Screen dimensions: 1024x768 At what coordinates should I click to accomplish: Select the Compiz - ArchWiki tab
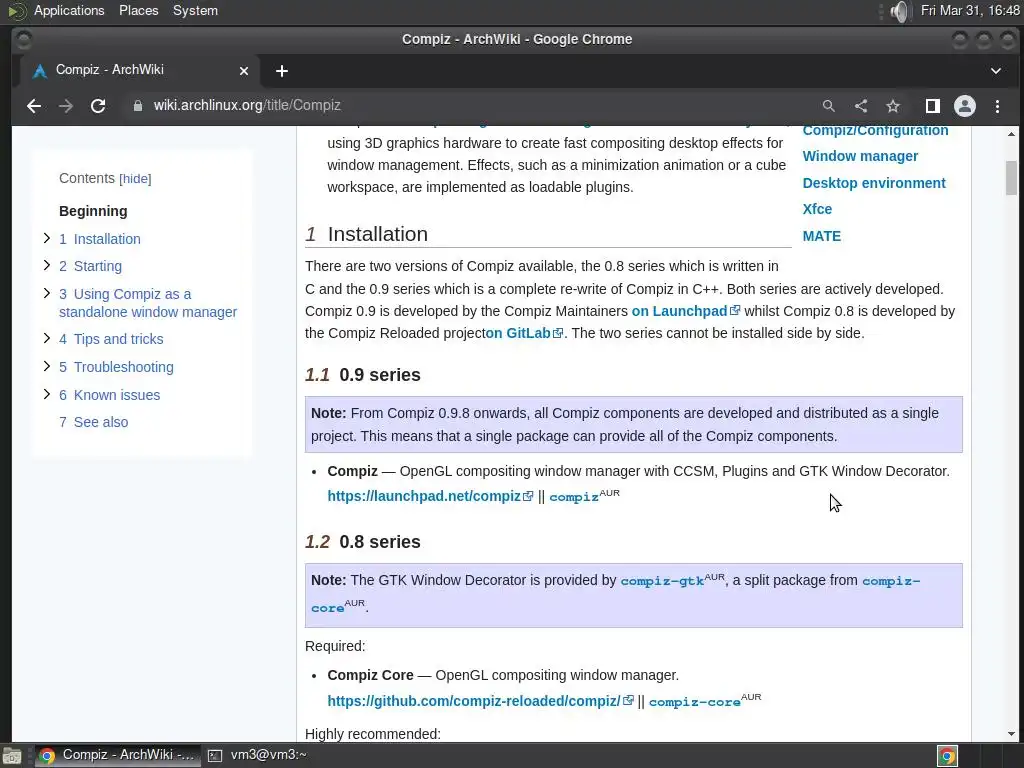pyautogui.click(x=140, y=71)
